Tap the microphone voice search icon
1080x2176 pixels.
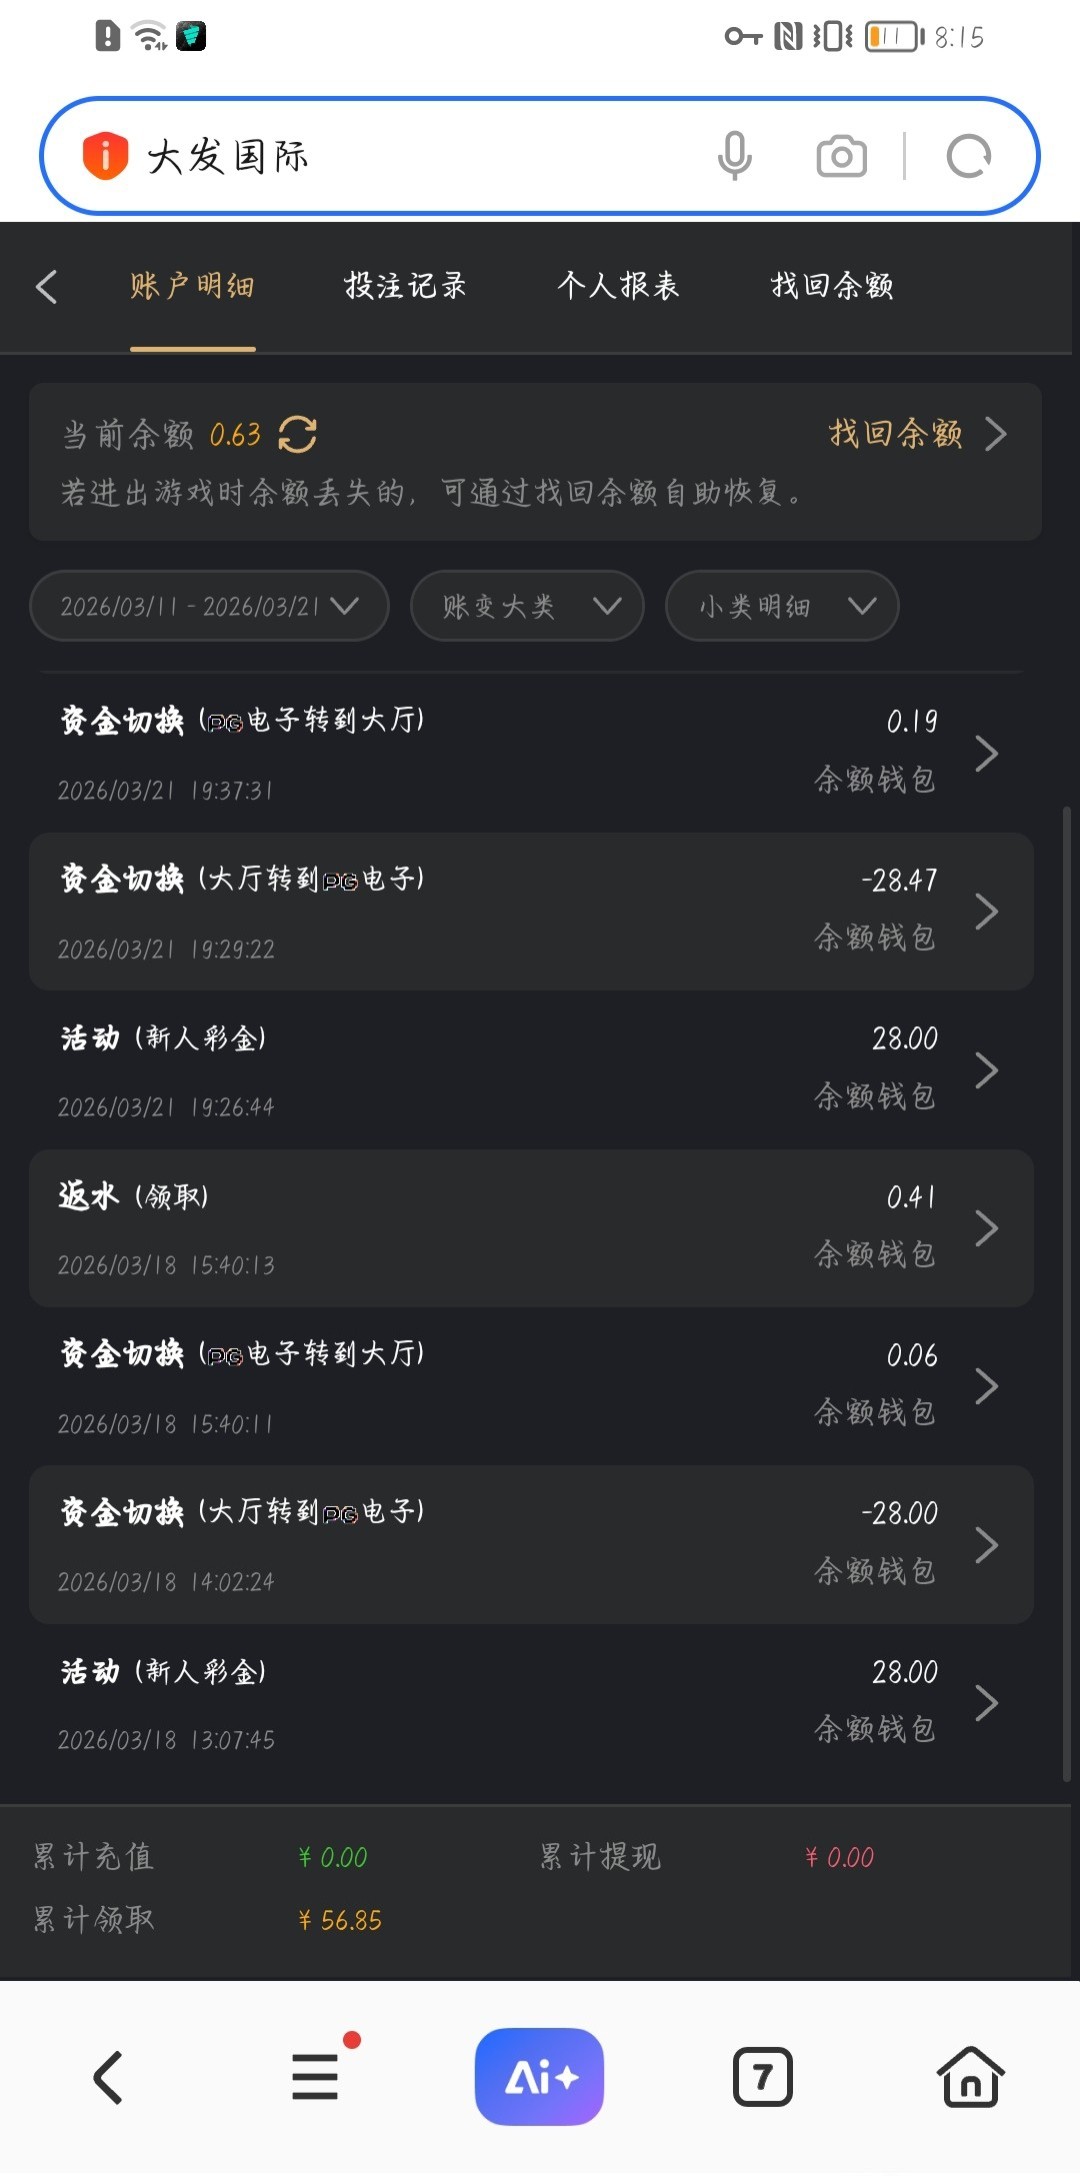[734, 156]
